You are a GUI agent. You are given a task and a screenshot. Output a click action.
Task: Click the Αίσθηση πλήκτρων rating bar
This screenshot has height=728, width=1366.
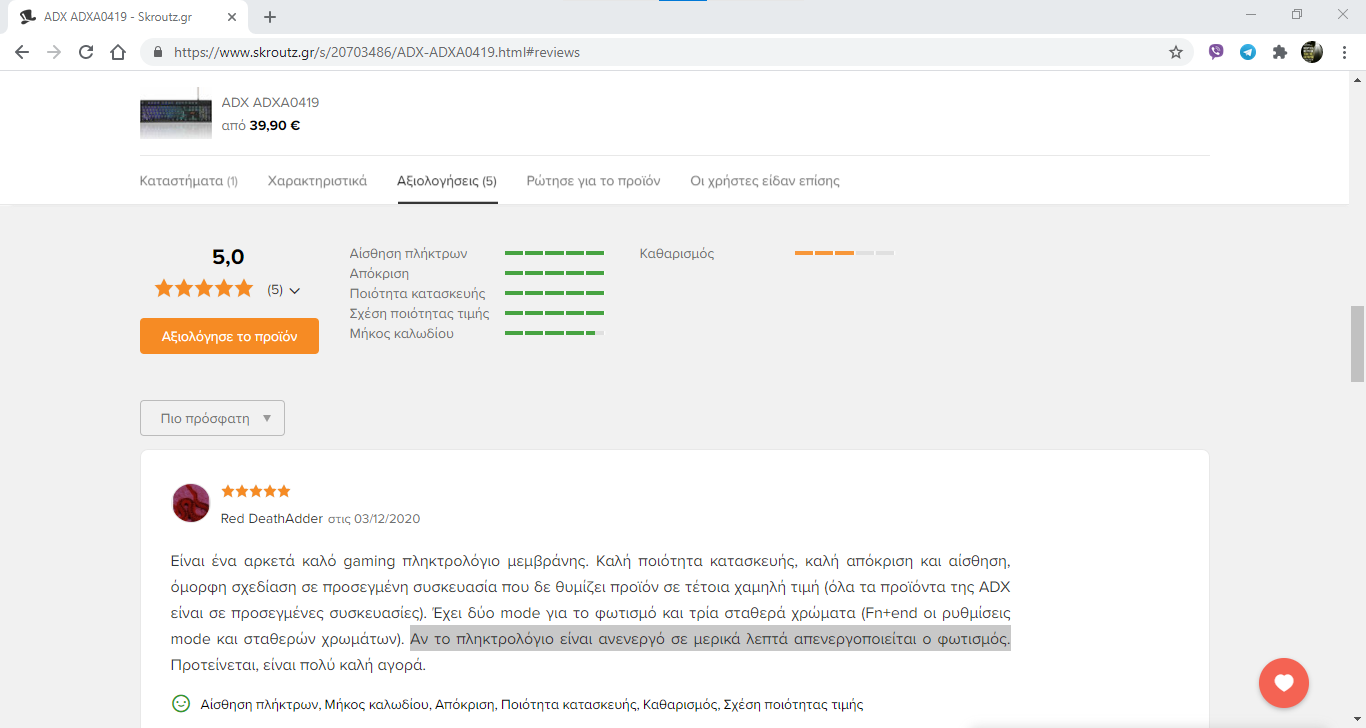click(x=555, y=253)
